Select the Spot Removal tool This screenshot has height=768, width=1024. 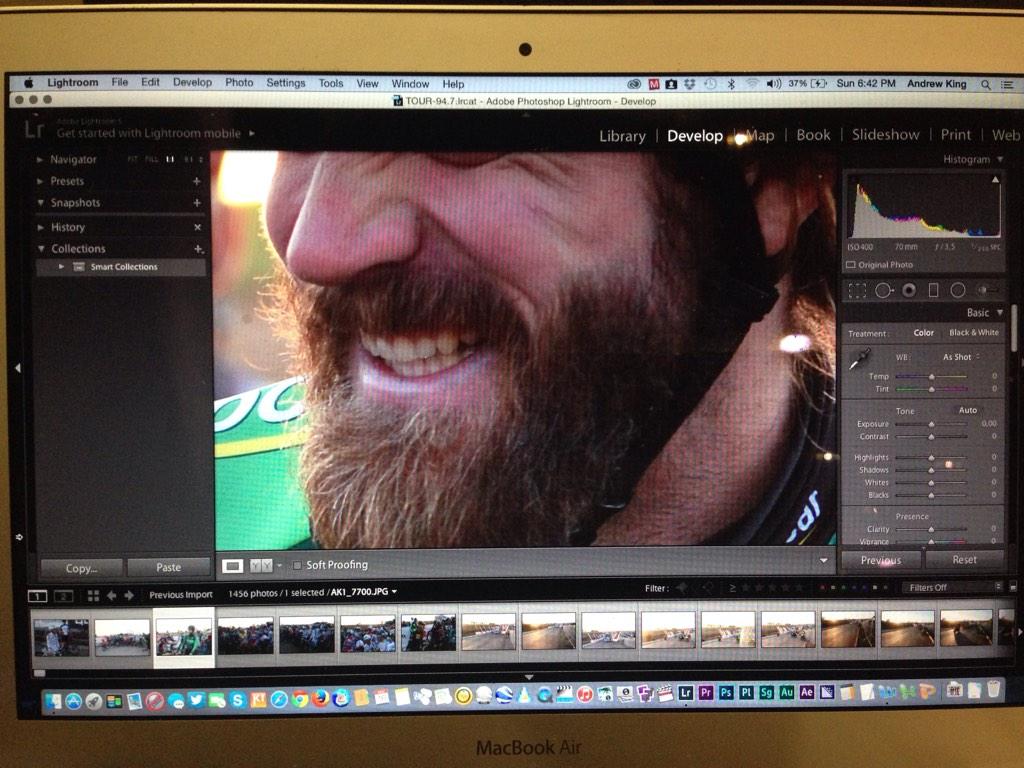(x=883, y=290)
